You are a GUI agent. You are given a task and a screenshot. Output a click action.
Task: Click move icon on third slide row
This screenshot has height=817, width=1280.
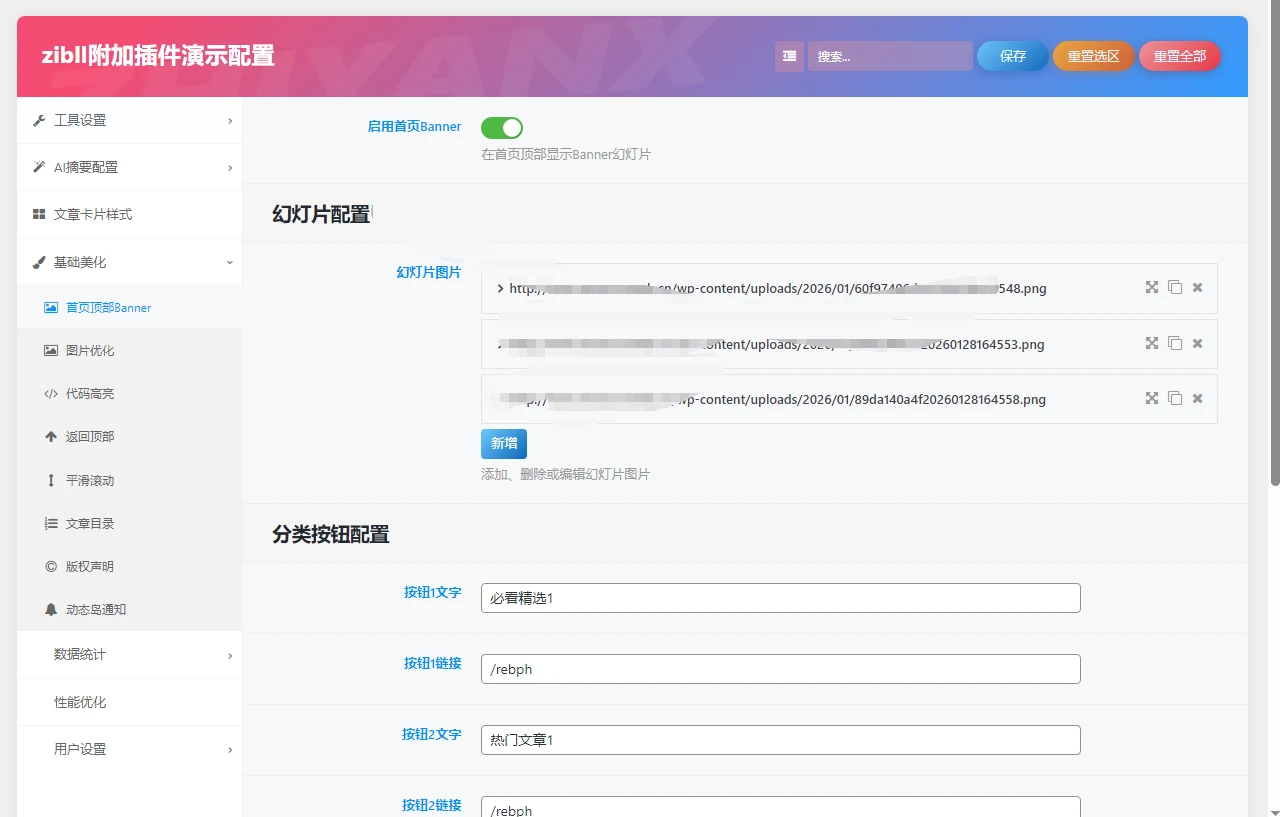[x=1152, y=398]
